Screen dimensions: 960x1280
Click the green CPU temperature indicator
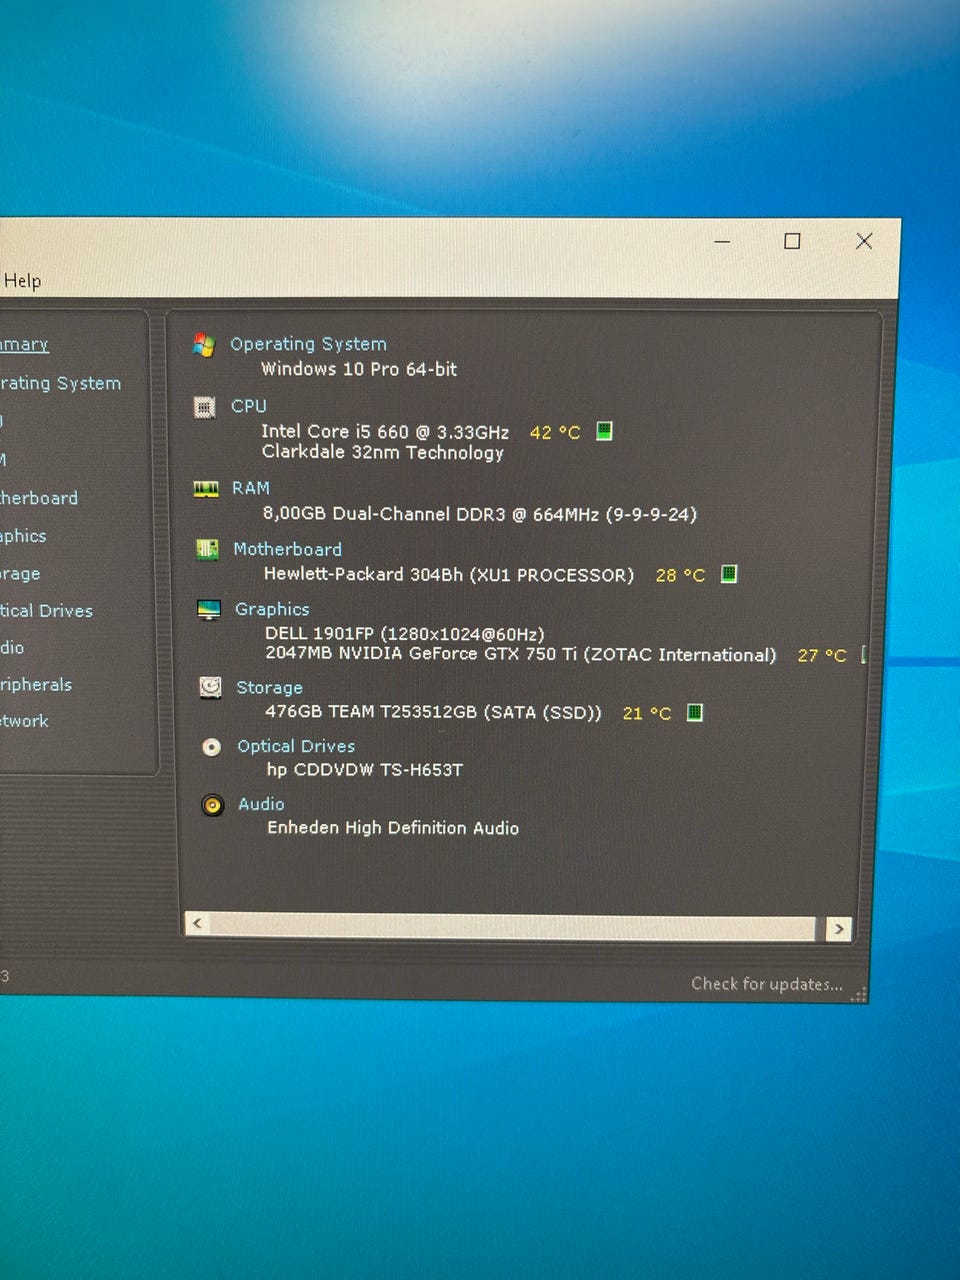pos(604,431)
